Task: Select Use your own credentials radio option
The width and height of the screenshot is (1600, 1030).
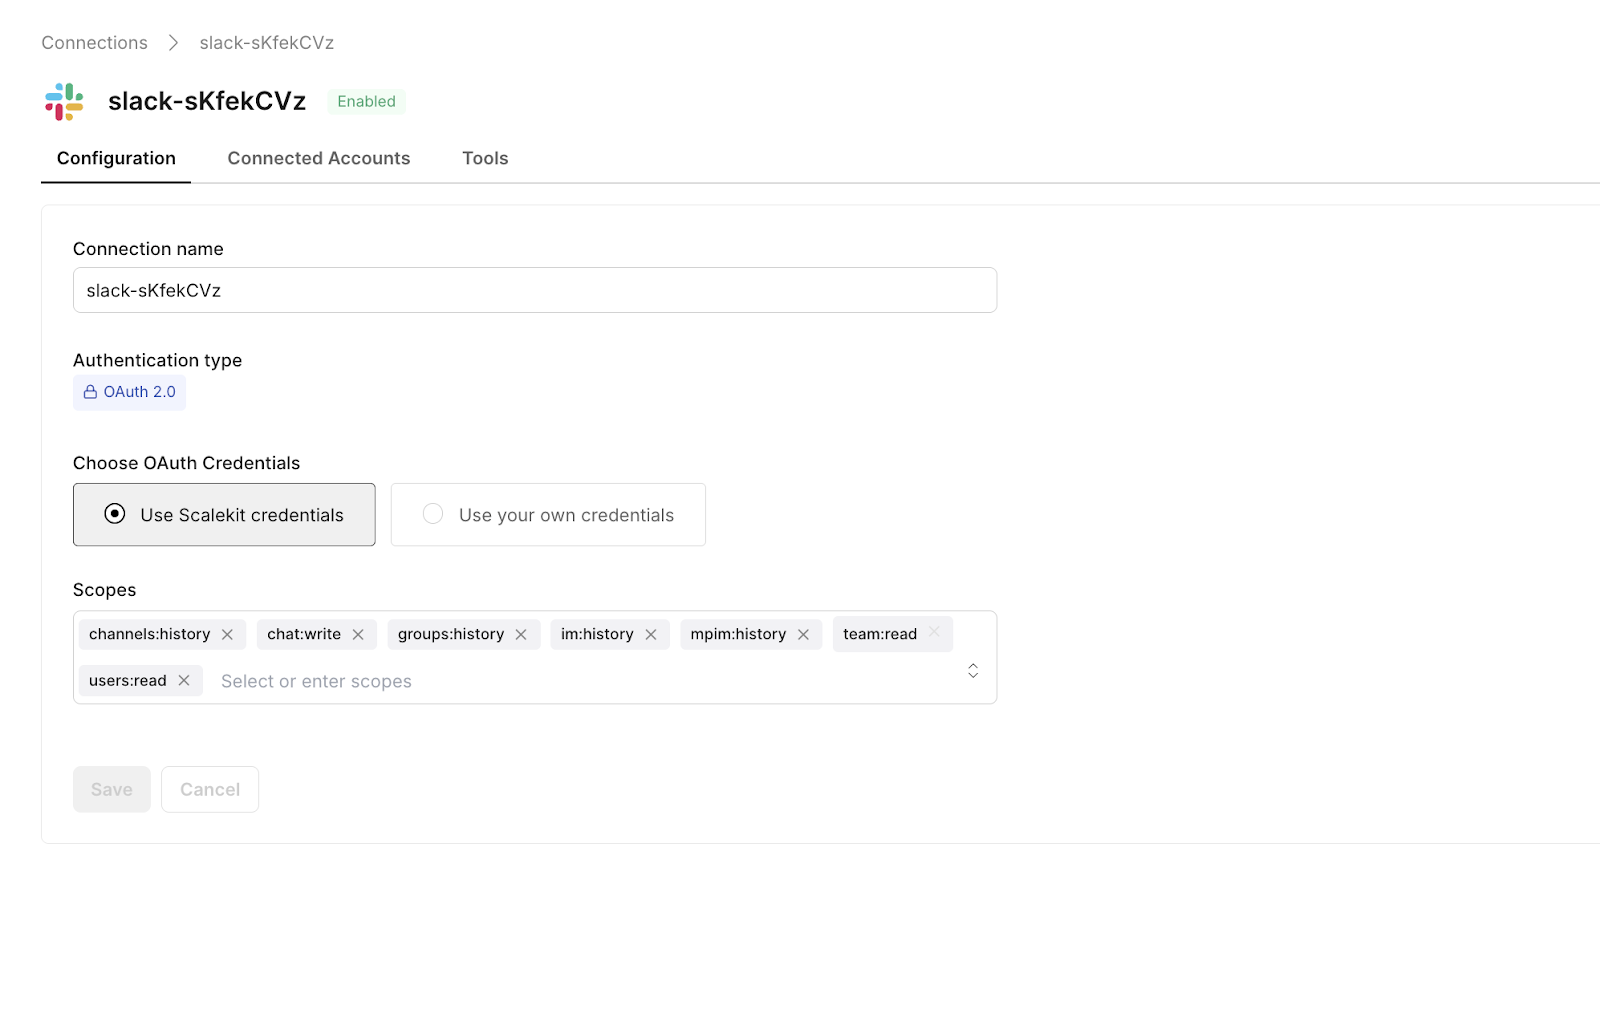Action: [x=548, y=515]
